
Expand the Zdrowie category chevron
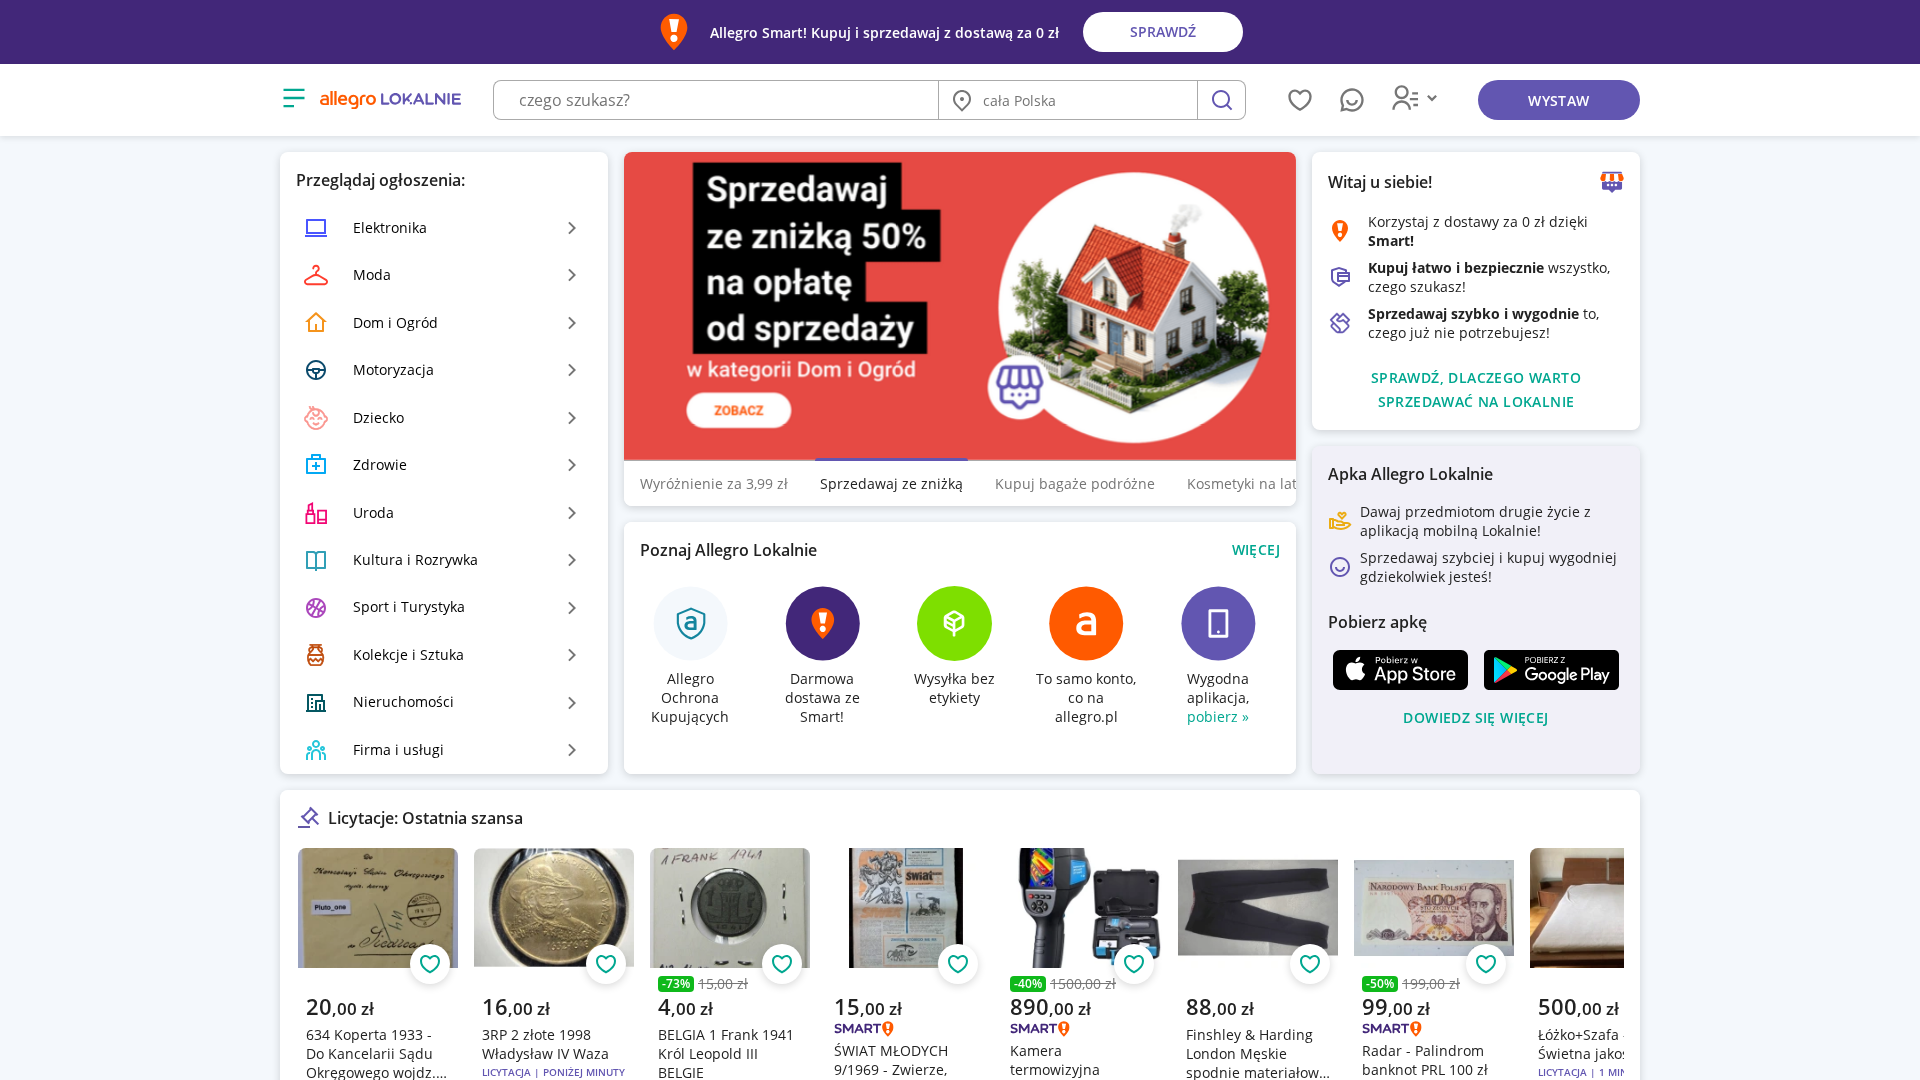tap(572, 465)
